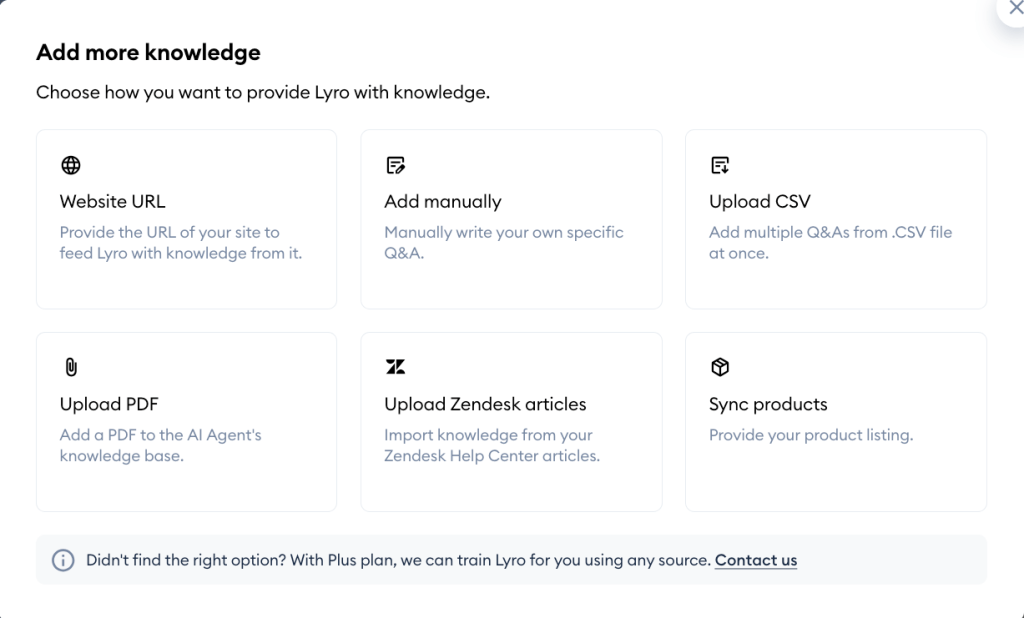
Task: Click the globe icon above Website URL
Action: [69, 164]
